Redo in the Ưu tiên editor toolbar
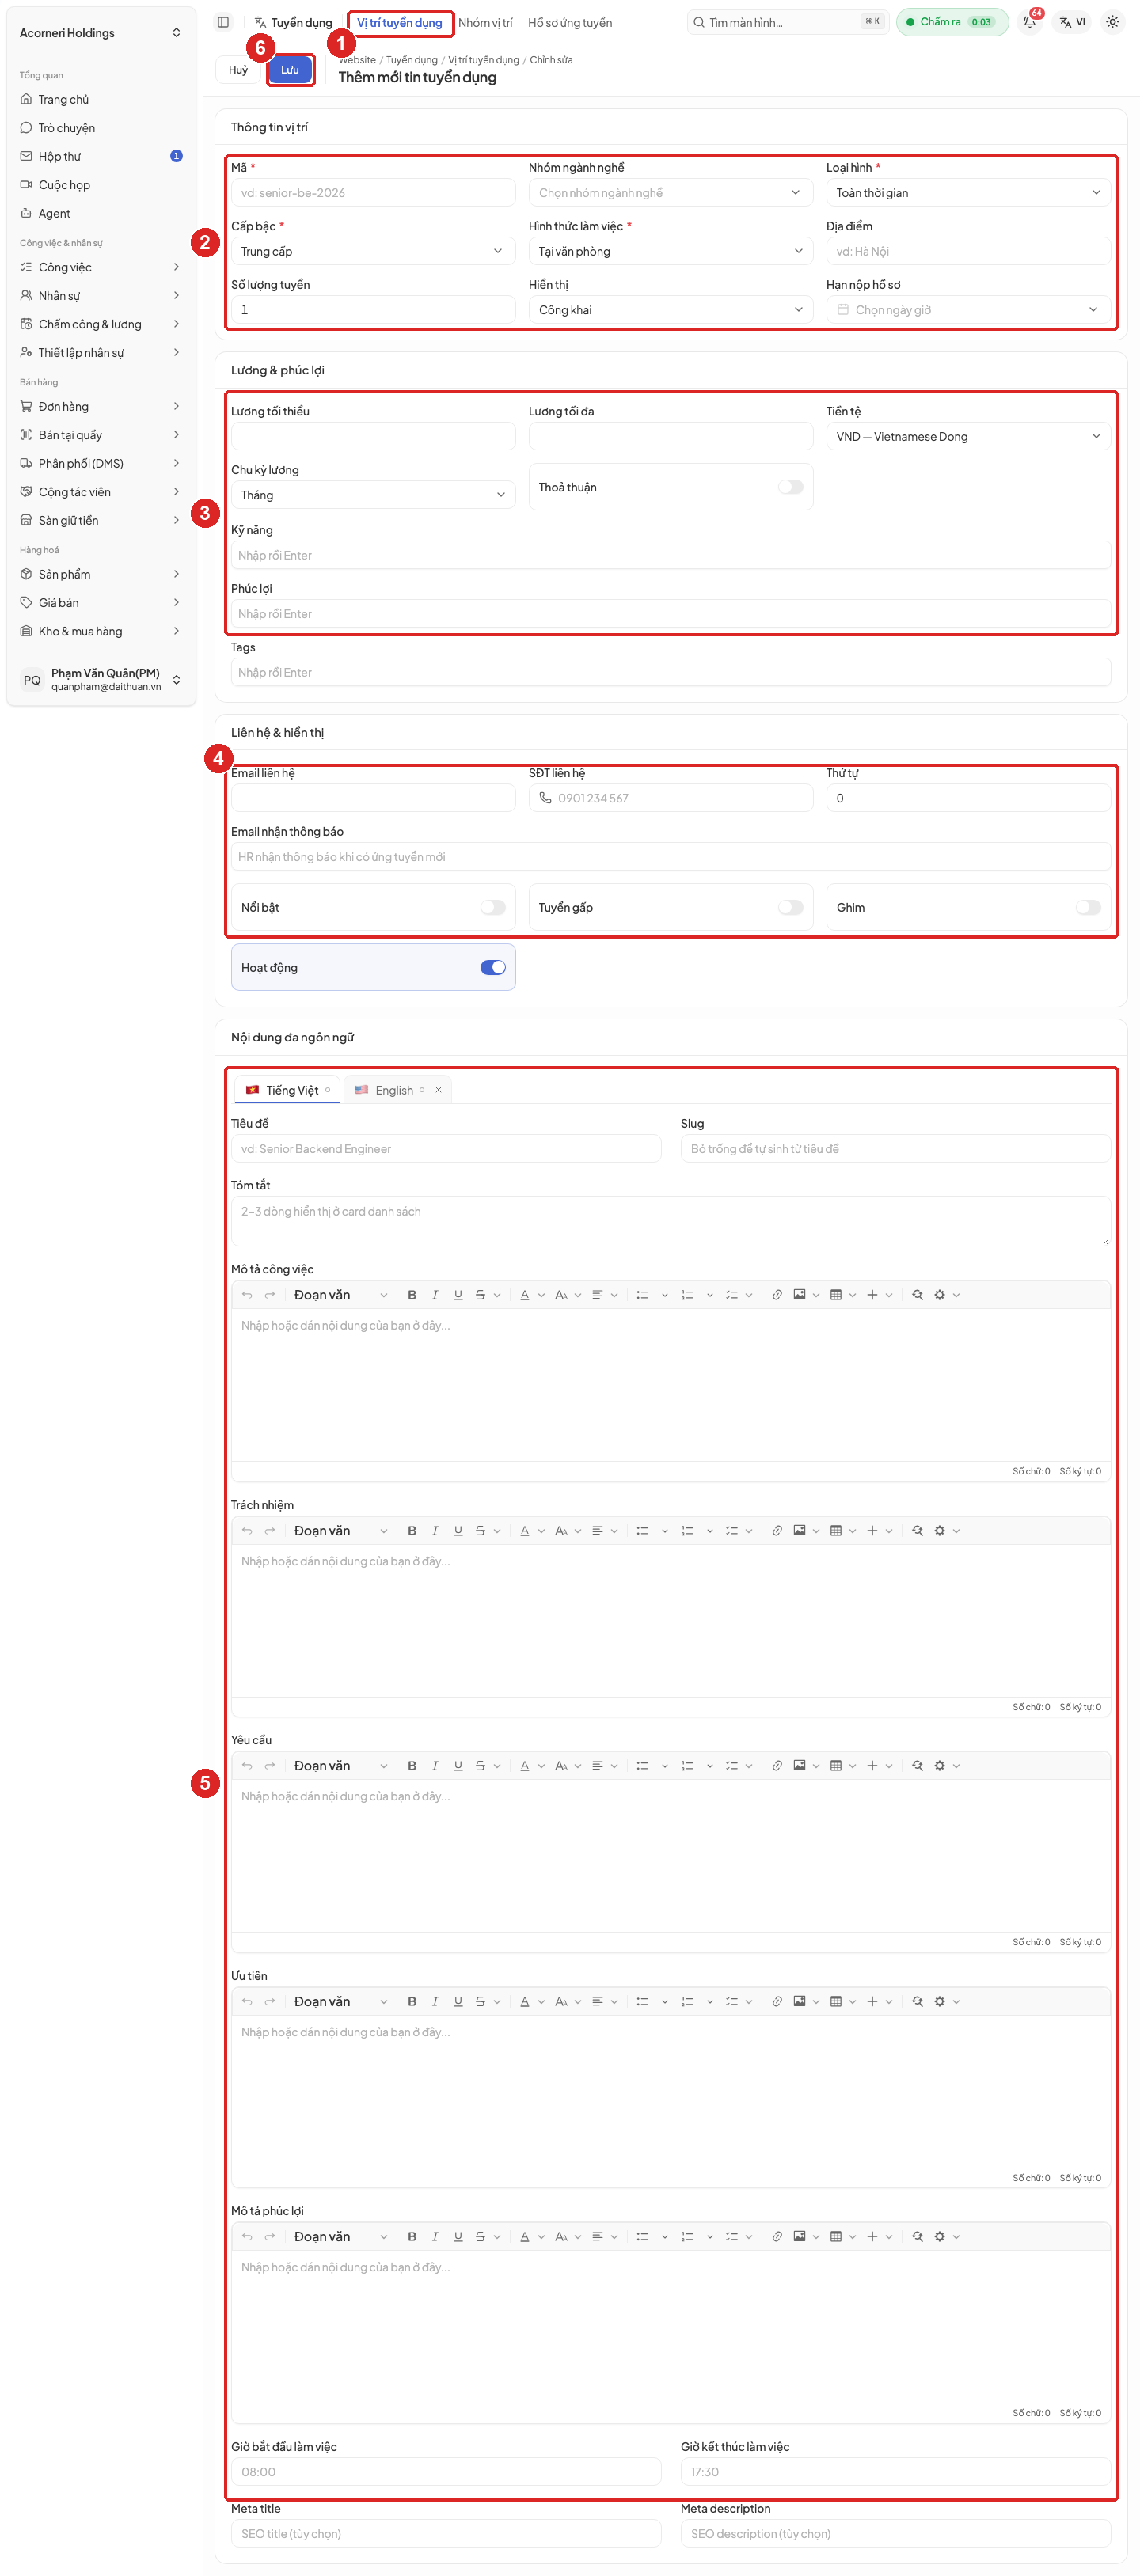1140x2576 pixels. pos(270,2002)
